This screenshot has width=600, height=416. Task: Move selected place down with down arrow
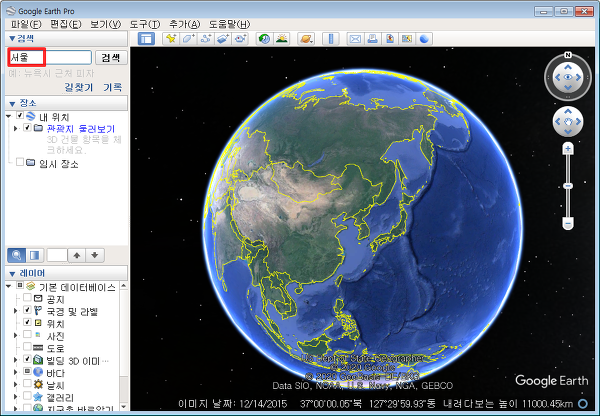point(95,255)
